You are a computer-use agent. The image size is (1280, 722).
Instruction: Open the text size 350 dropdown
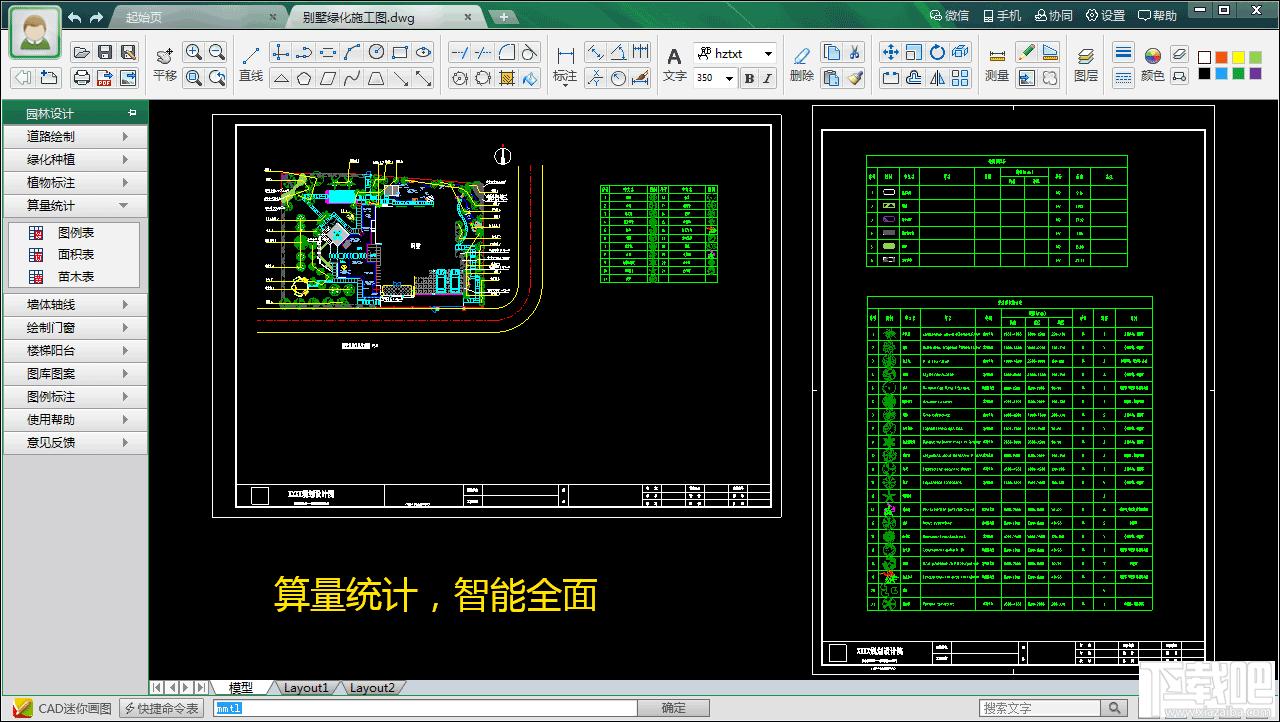coord(729,78)
